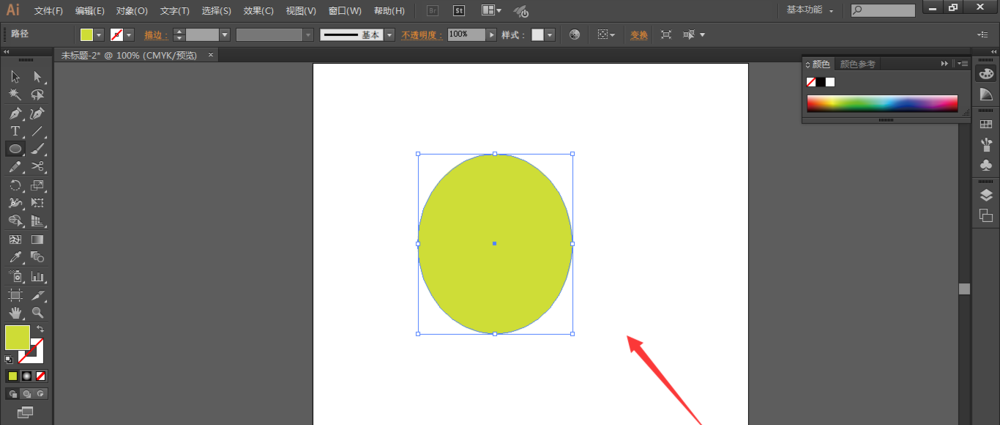
Task: Open the 文字(T) menu
Action: click(x=175, y=11)
